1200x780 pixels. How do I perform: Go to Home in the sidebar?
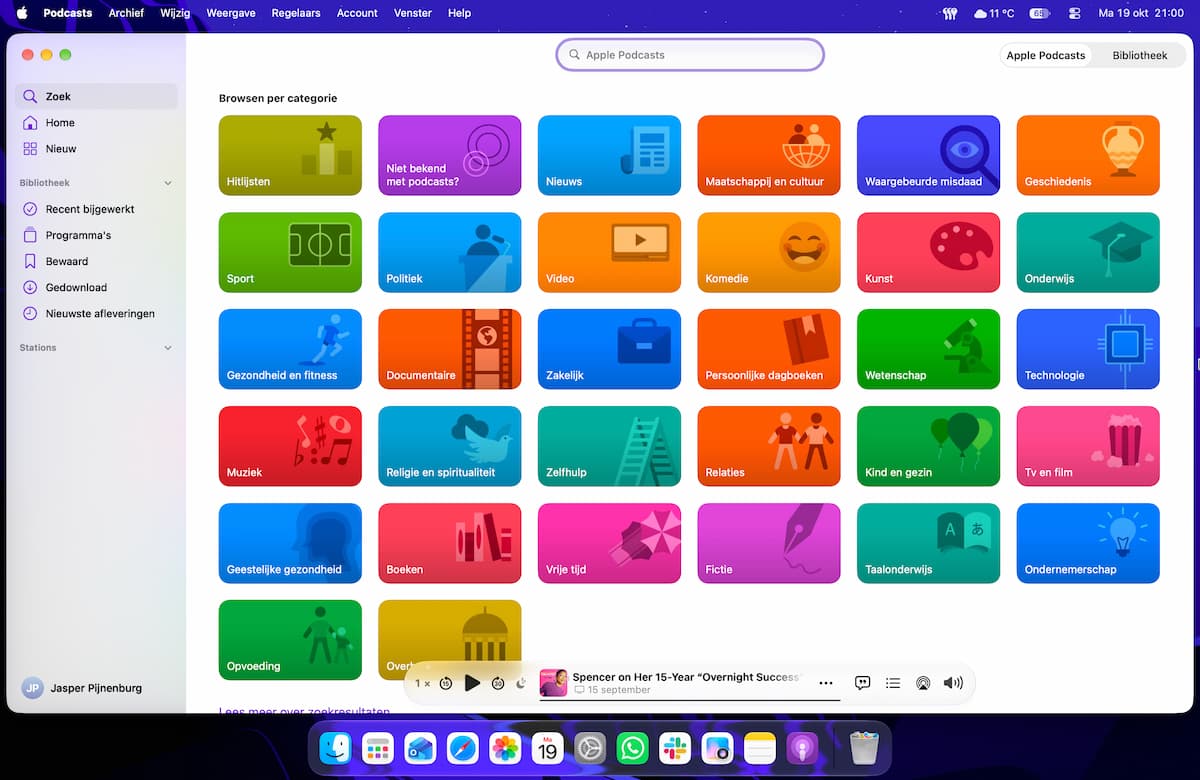pos(96,123)
